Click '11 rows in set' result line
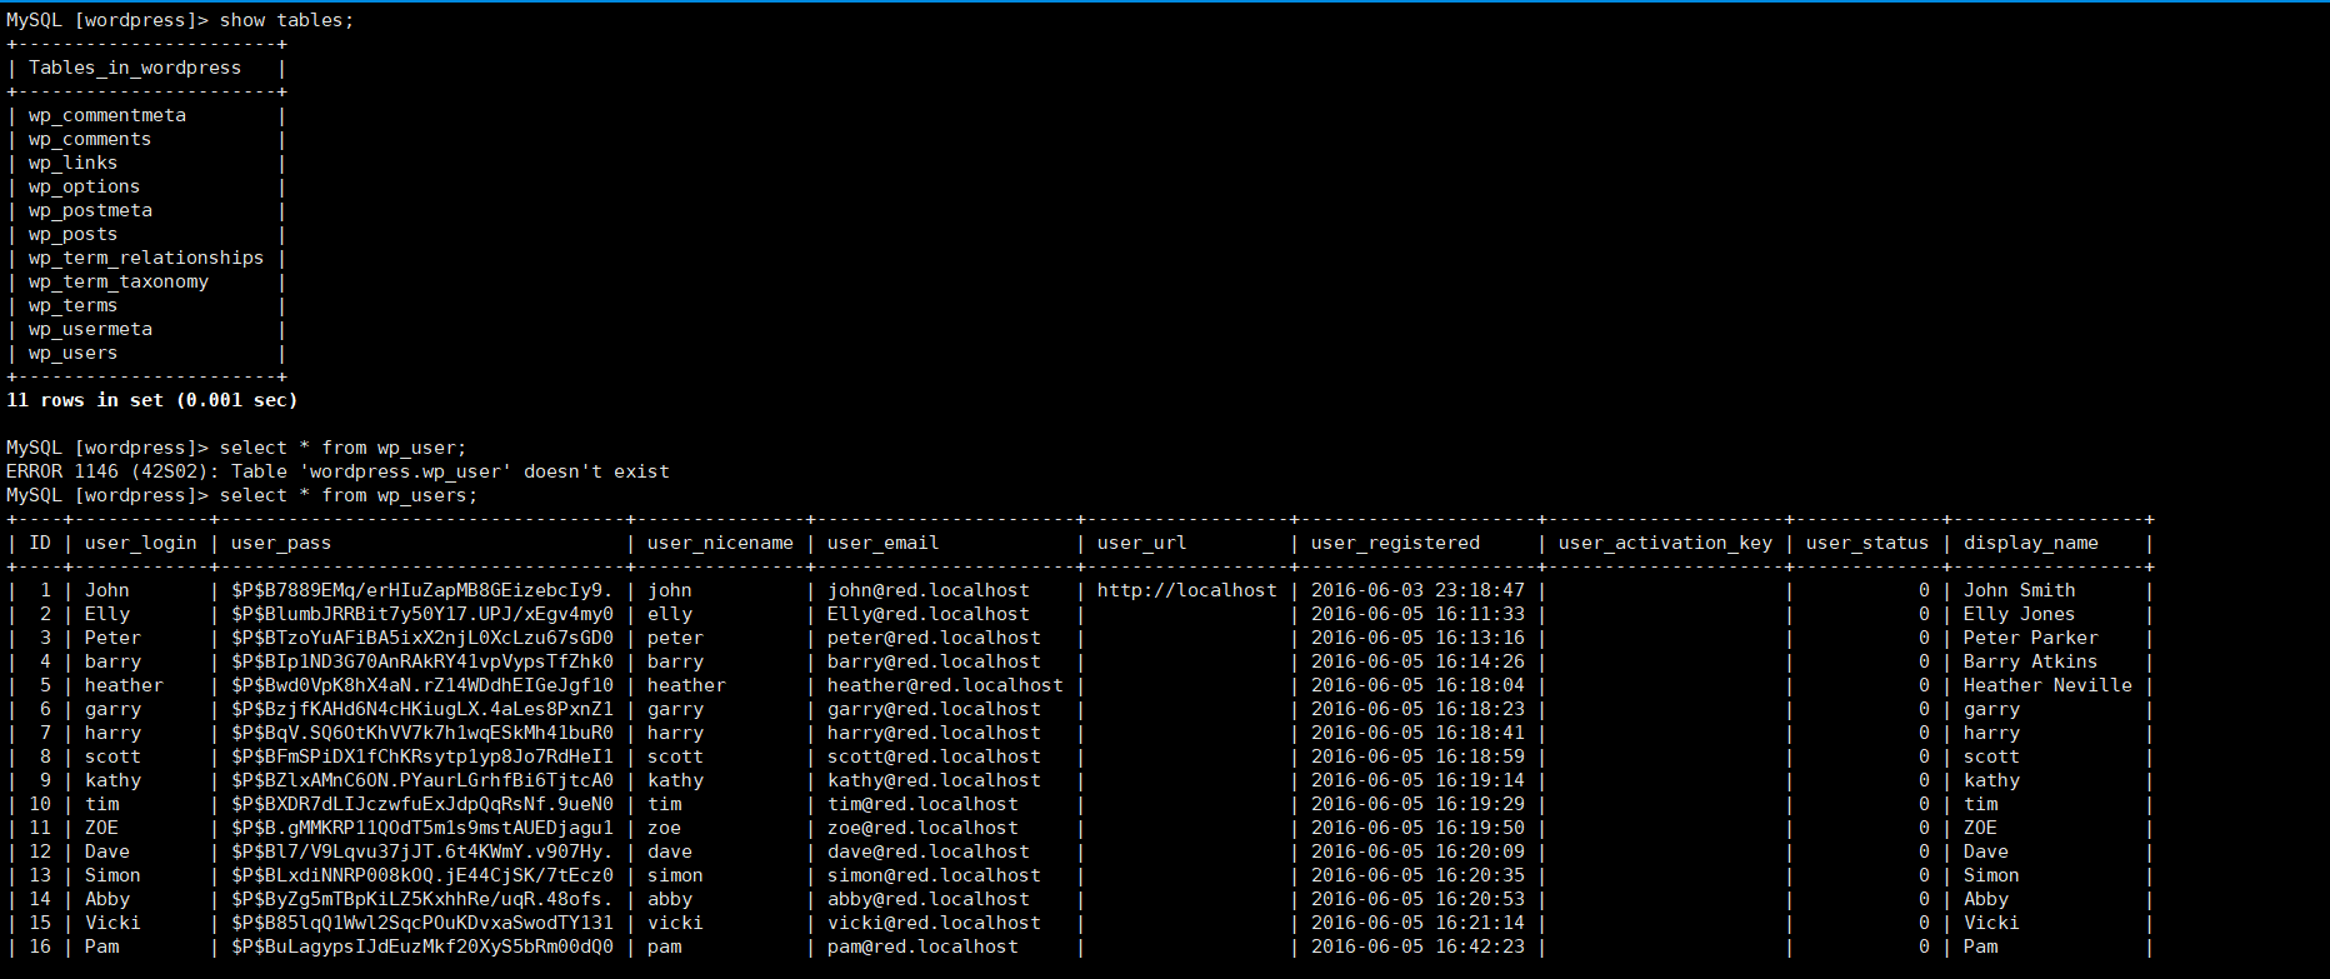 point(152,400)
